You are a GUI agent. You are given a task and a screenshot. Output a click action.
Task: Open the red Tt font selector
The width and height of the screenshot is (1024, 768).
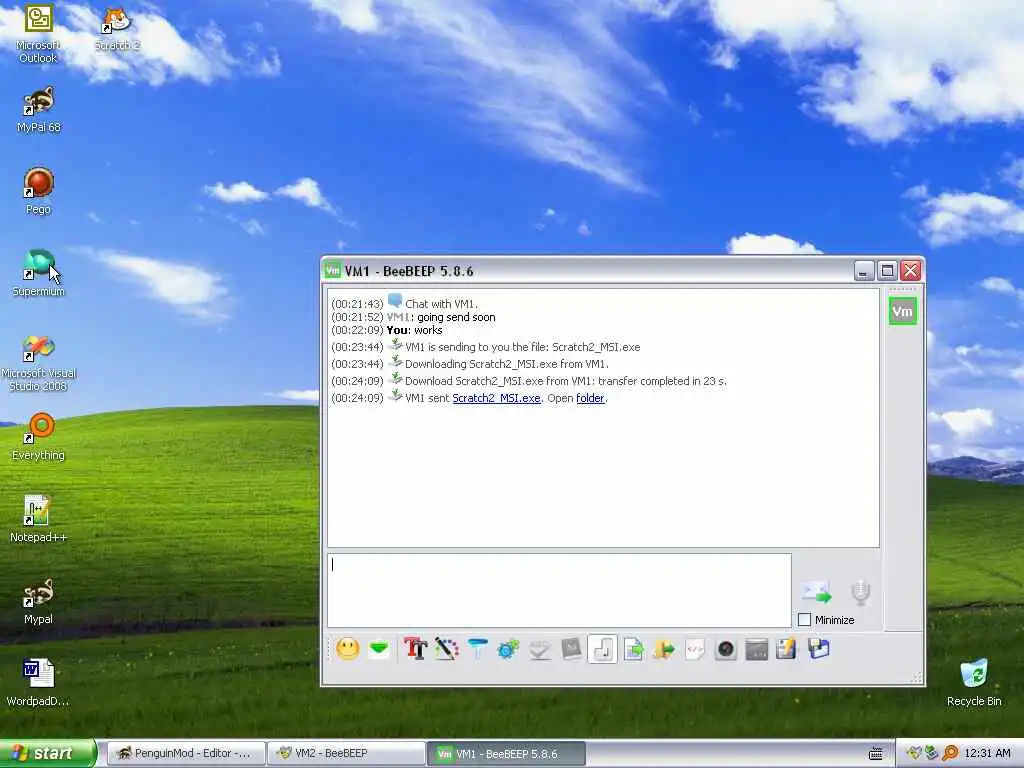coord(415,649)
